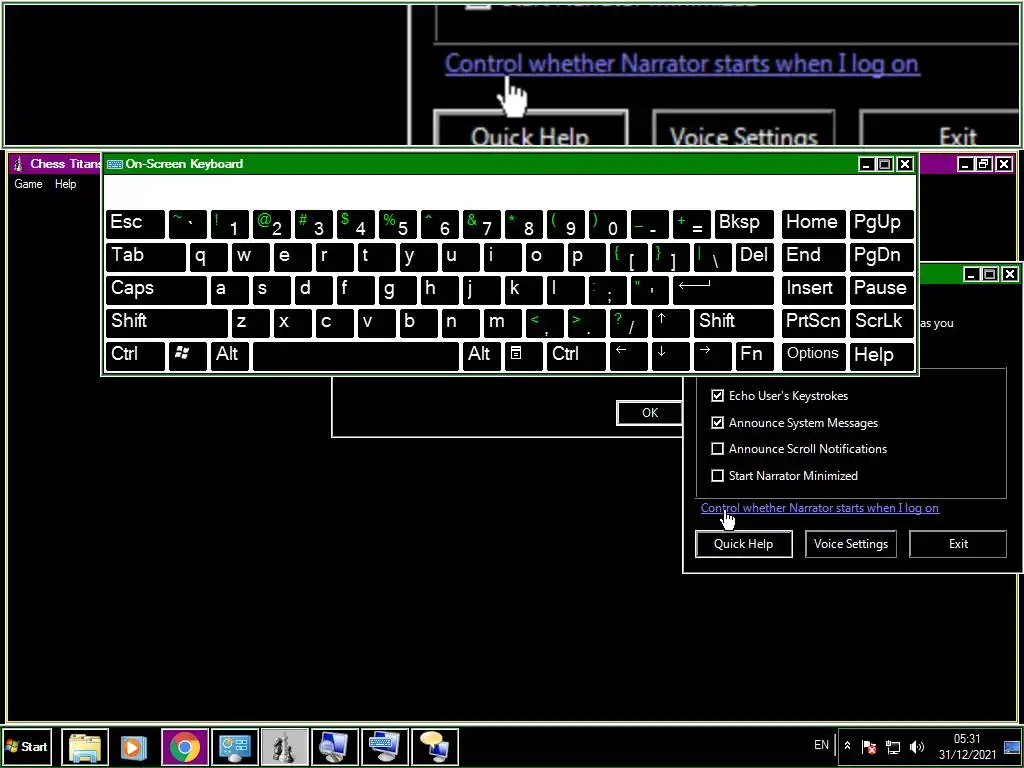This screenshot has width=1024, height=768.
Task: Click the Windows logo key on keyboard
Action: coord(187,355)
